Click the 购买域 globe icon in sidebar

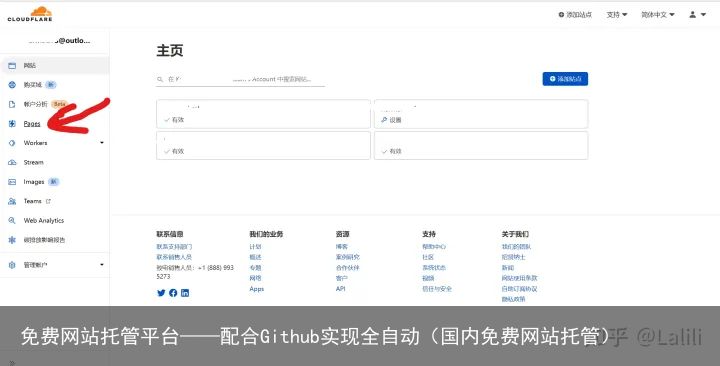coord(12,85)
